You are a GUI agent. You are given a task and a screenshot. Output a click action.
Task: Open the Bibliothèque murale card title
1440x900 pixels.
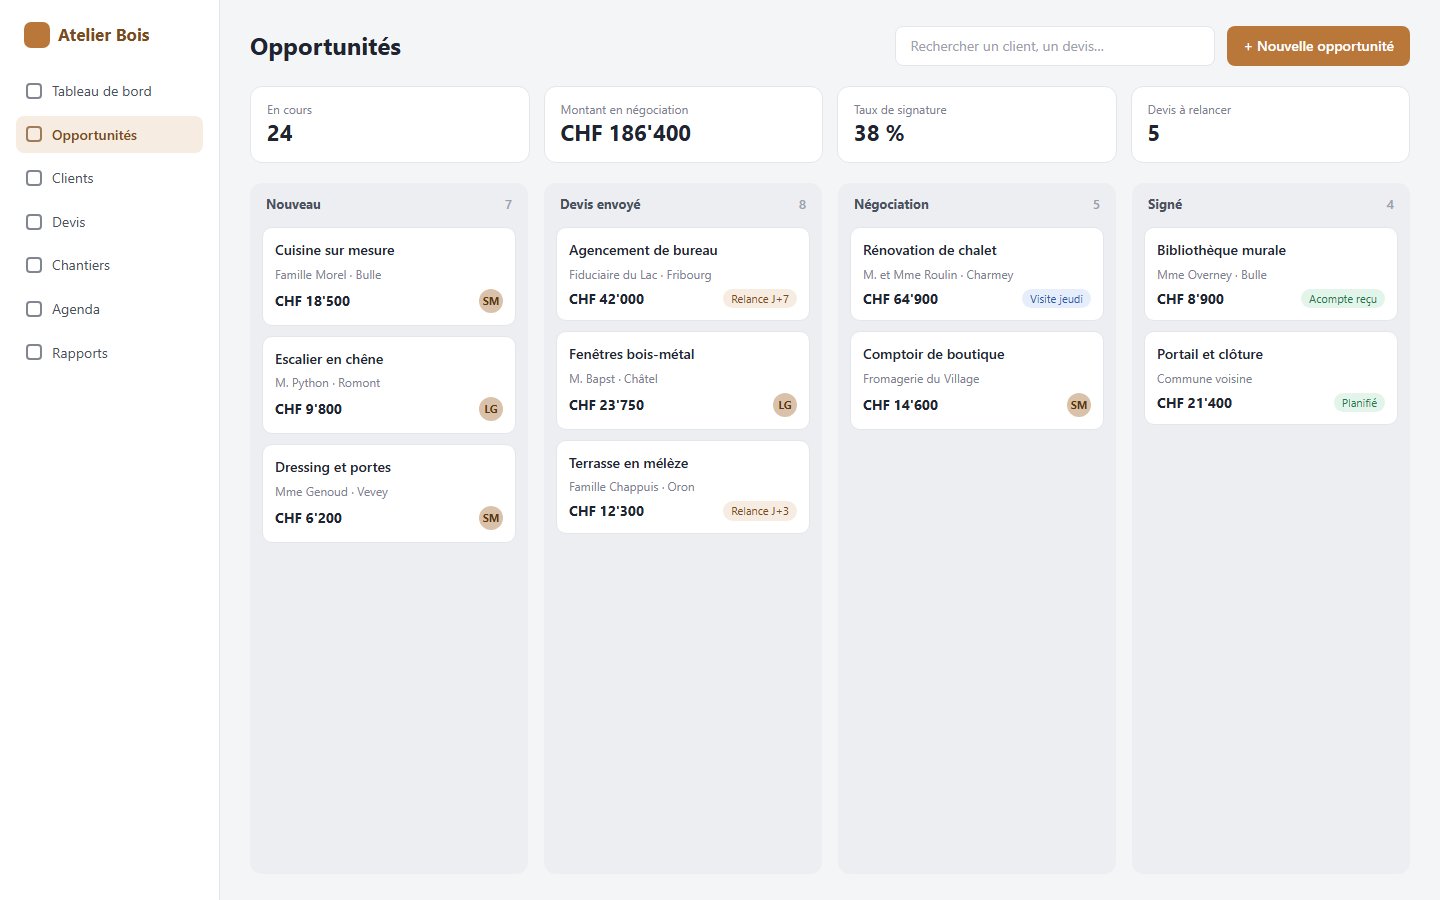[1221, 250]
